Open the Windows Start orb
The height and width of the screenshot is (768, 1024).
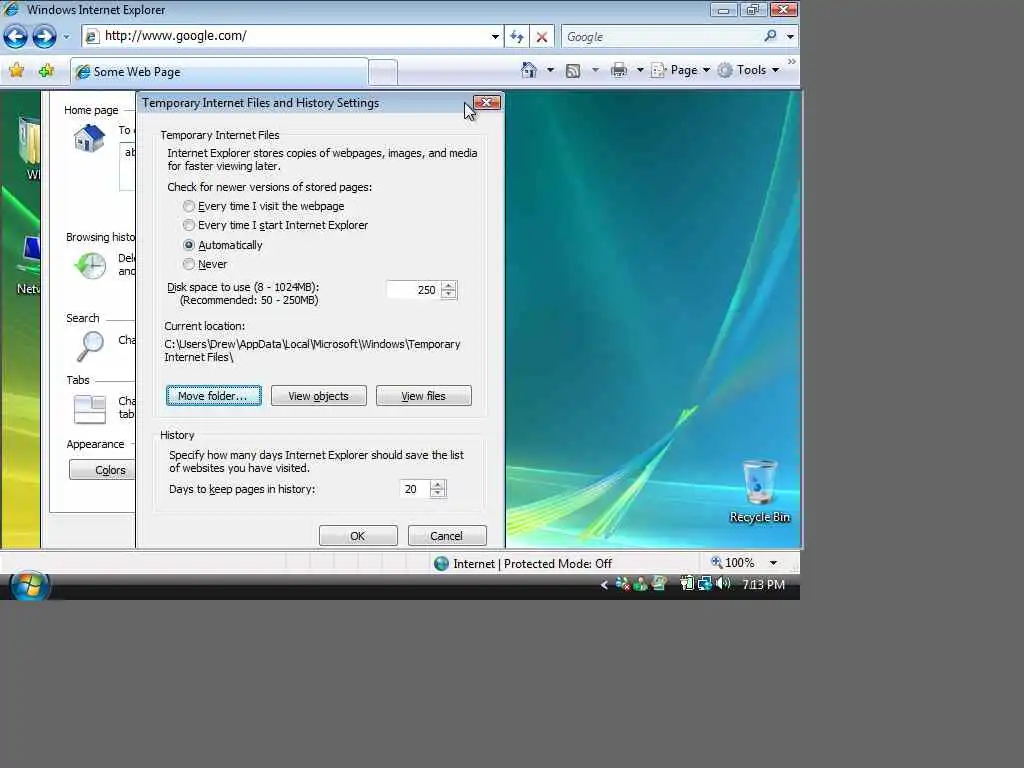click(29, 585)
